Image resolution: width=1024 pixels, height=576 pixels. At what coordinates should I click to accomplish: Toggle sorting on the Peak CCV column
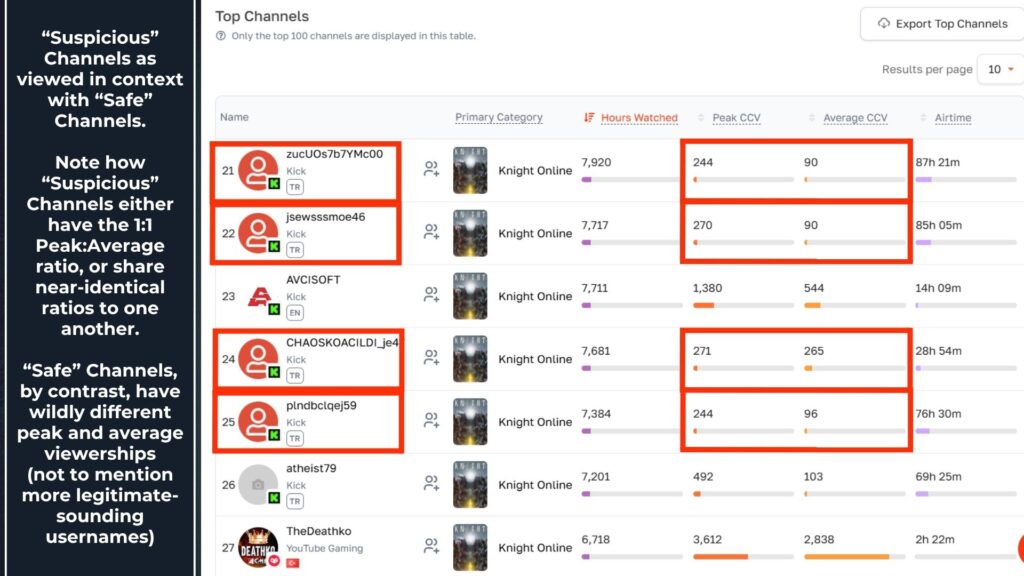pyautogui.click(x=737, y=117)
